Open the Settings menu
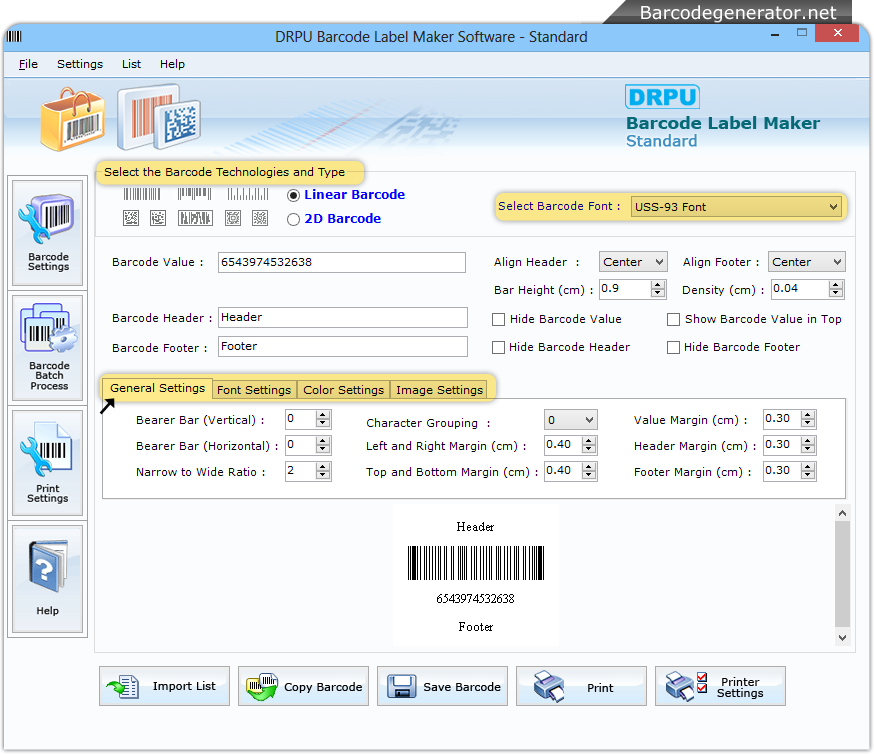The width and height of the screenshot is (874, 754). (x=80, y=64)
